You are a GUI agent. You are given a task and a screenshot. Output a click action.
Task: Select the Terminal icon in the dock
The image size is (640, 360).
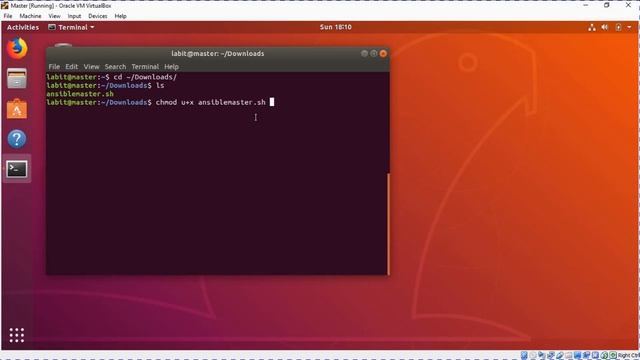coord(17,169)
